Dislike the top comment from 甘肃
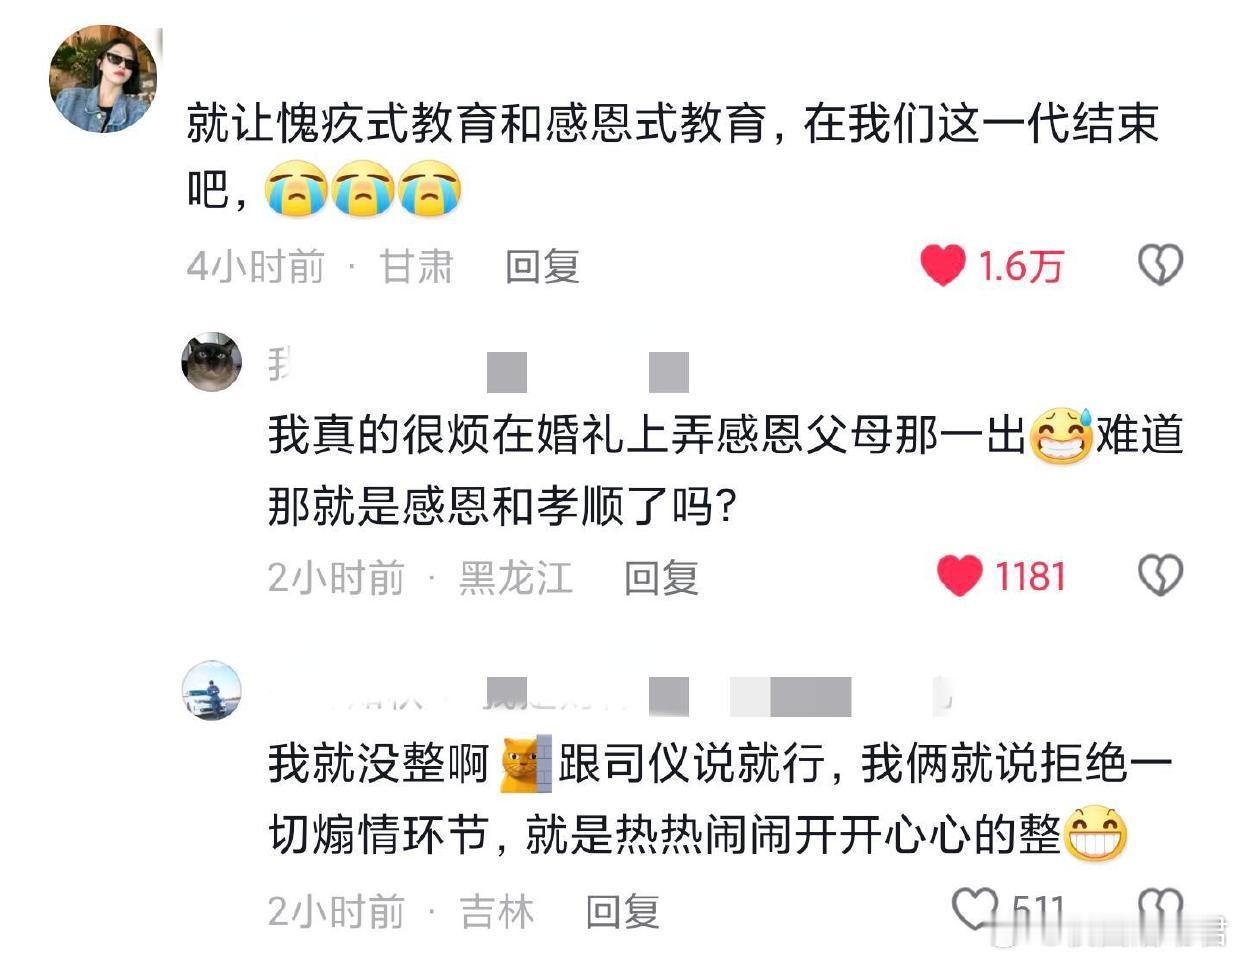 coord(1160,265)
